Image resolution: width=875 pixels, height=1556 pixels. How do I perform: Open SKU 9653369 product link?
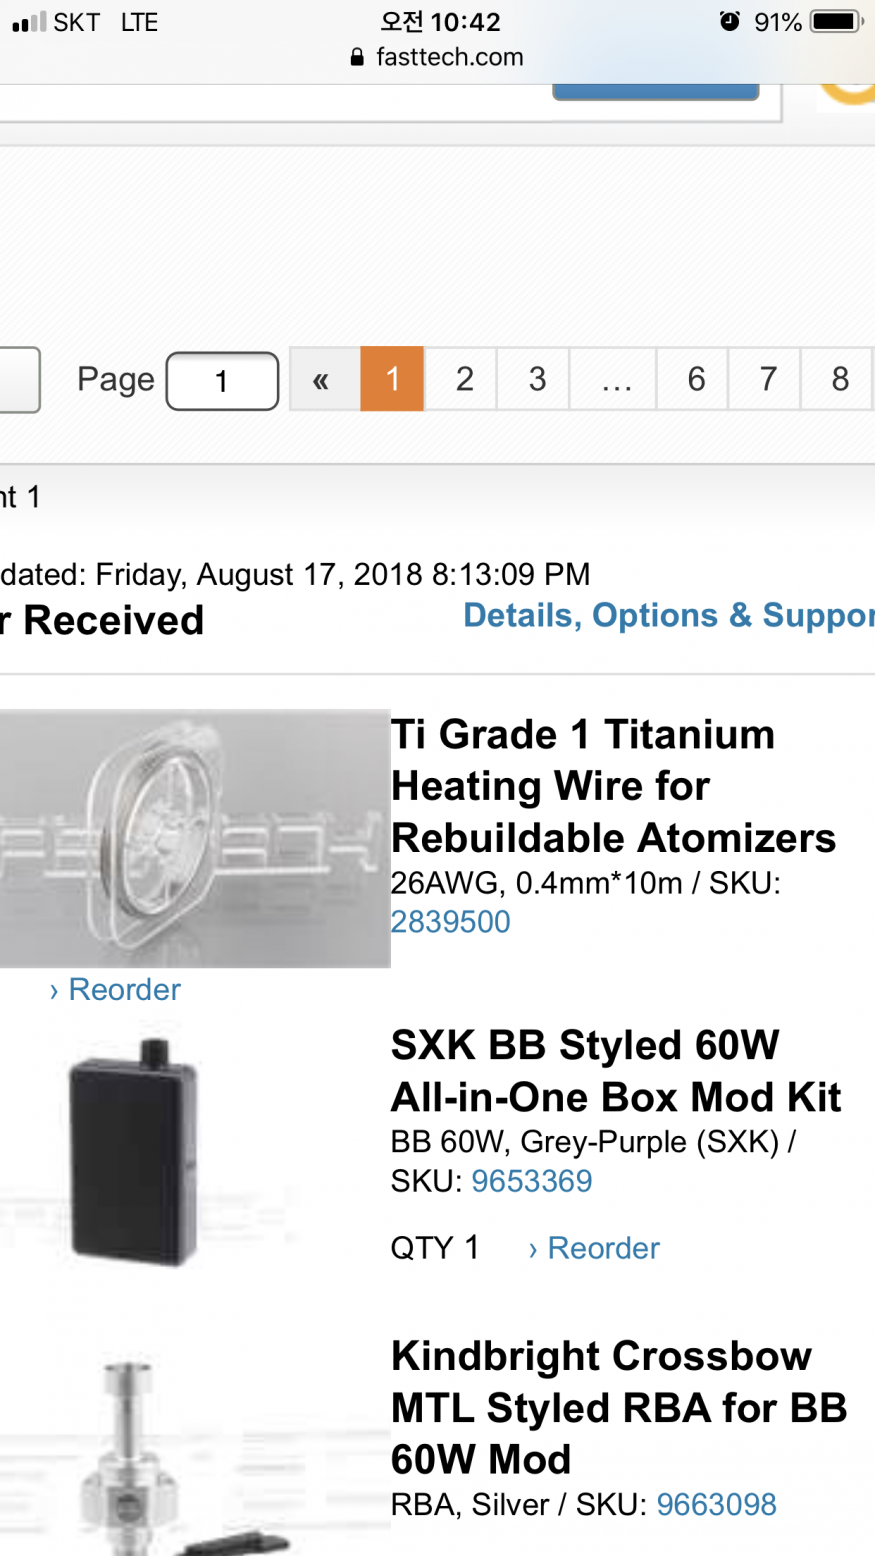532,1181
